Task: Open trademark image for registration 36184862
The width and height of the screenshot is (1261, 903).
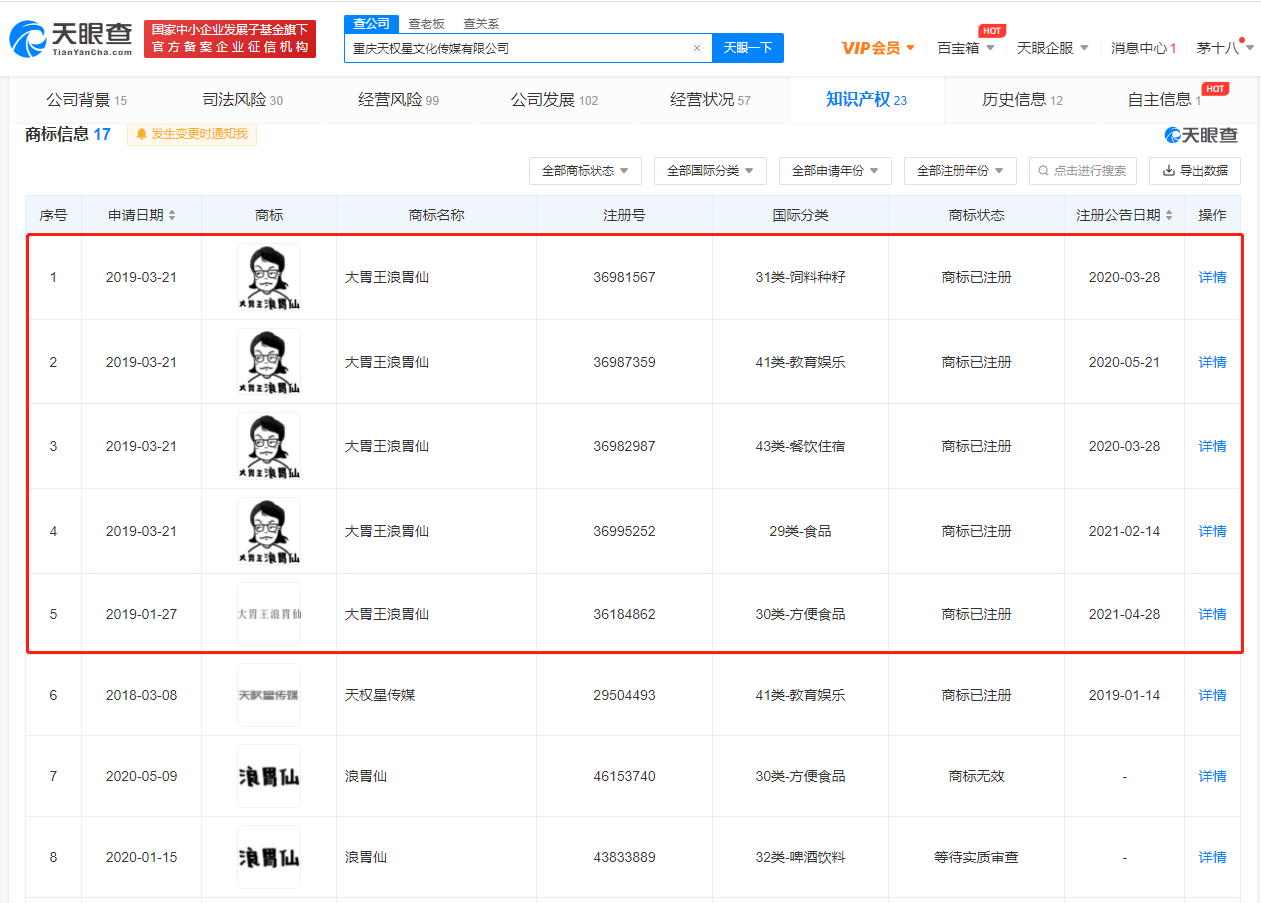Action: pyautogui.click(x=269, y=614)
